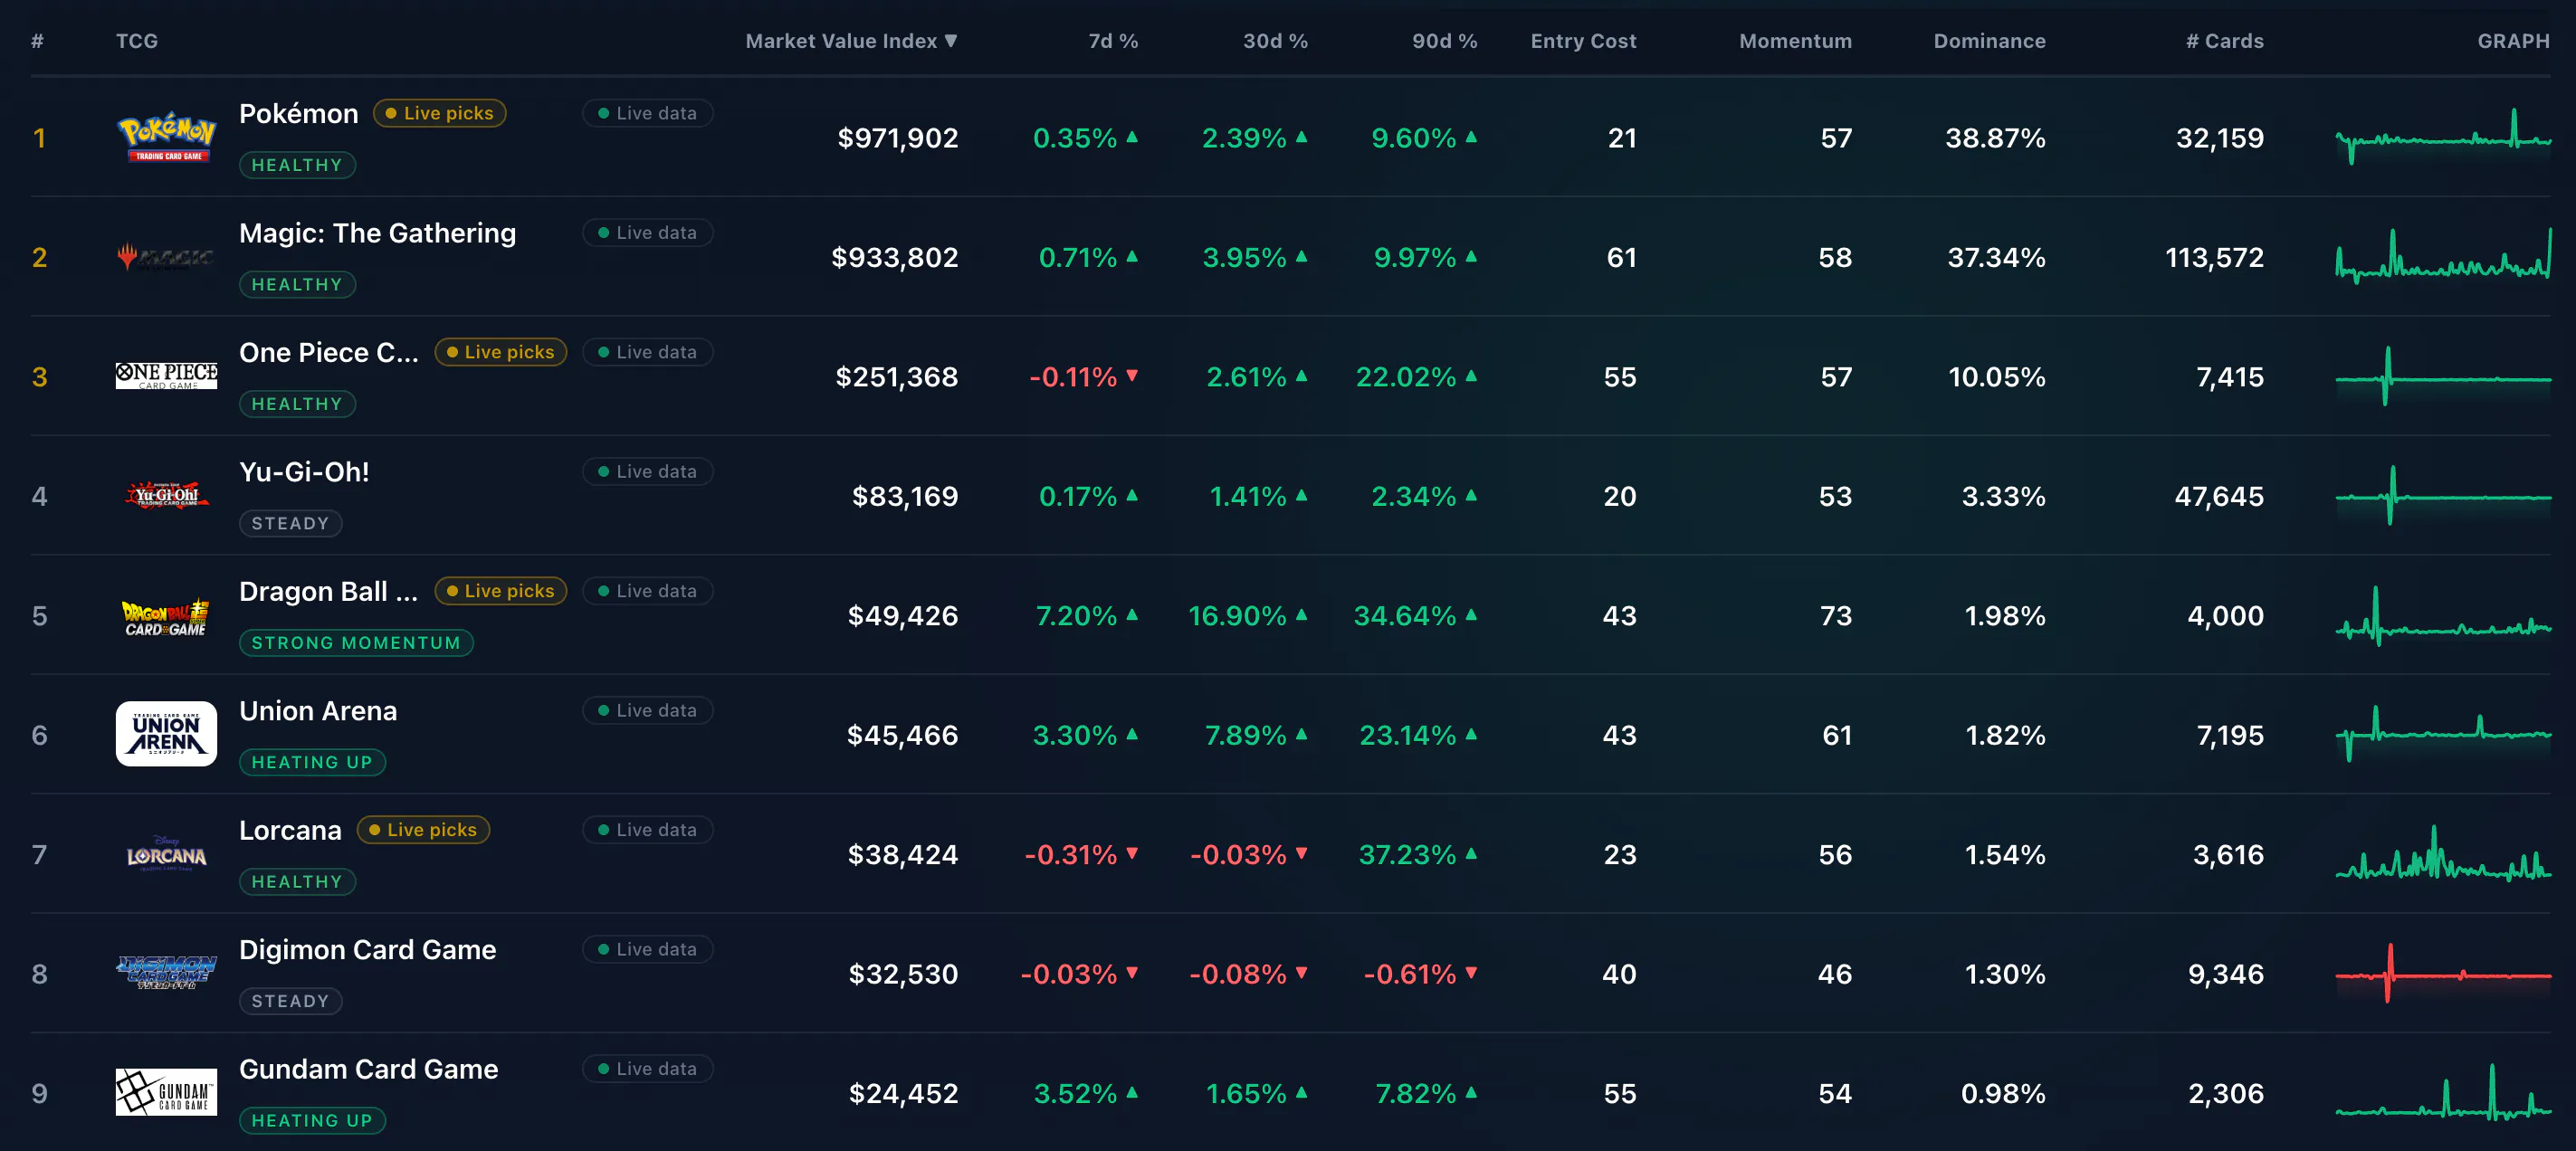Open the Pokémon sparkline graph

pos(2443,137)
